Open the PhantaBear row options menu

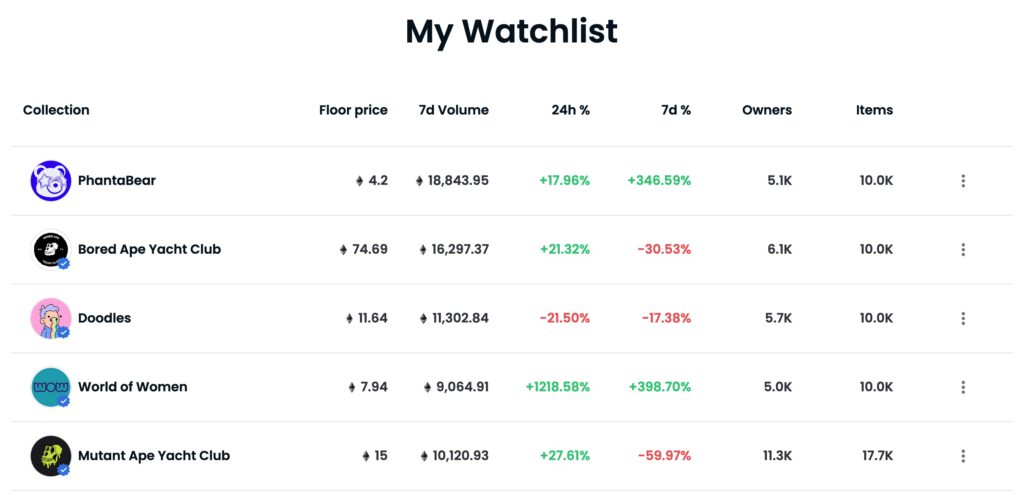click(963, 181)
